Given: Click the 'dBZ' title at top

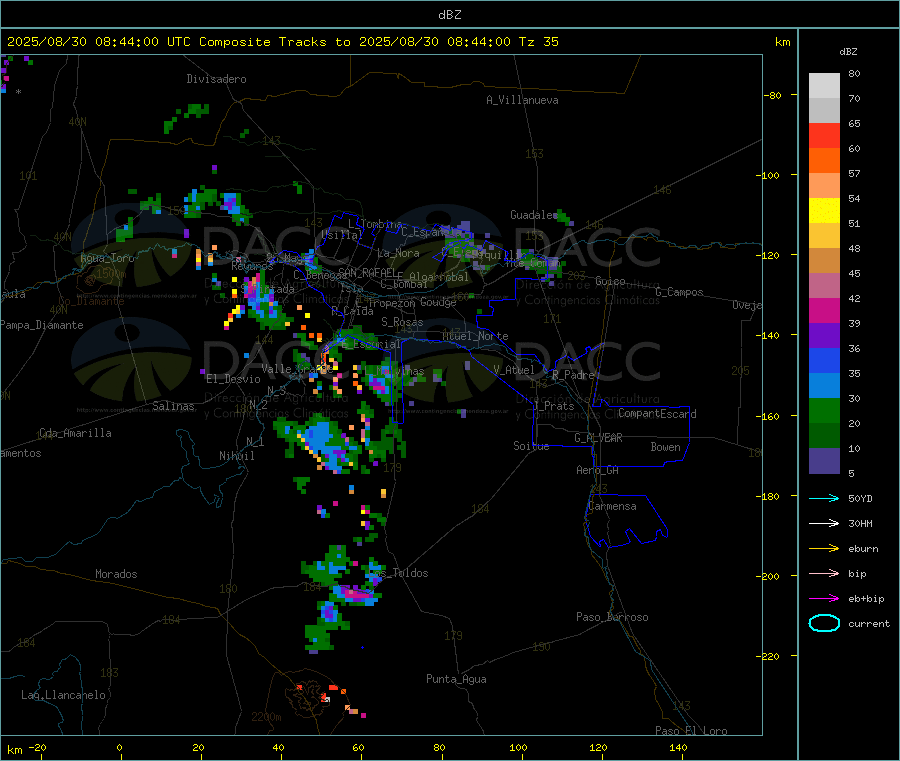Looking at the screenshot, I should coord(449,15).
